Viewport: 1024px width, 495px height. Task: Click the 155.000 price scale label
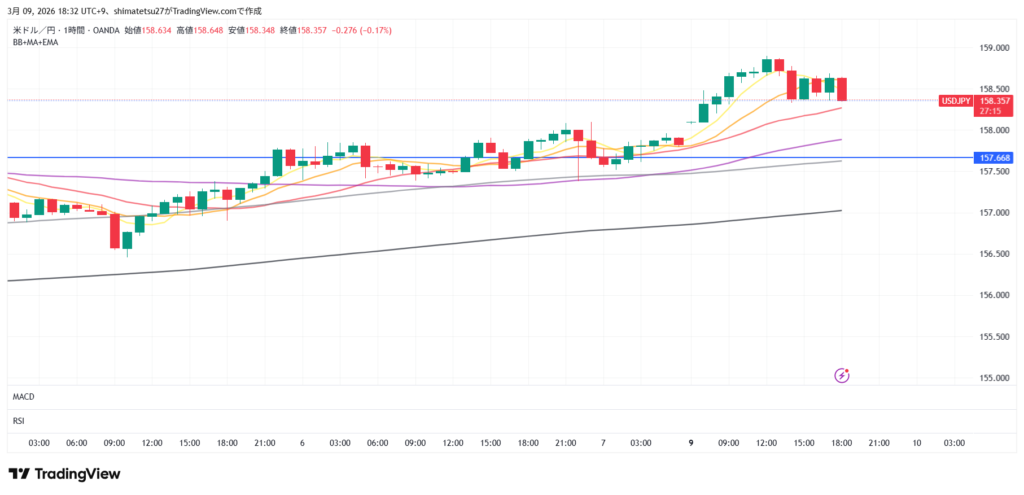coord(992,378)
